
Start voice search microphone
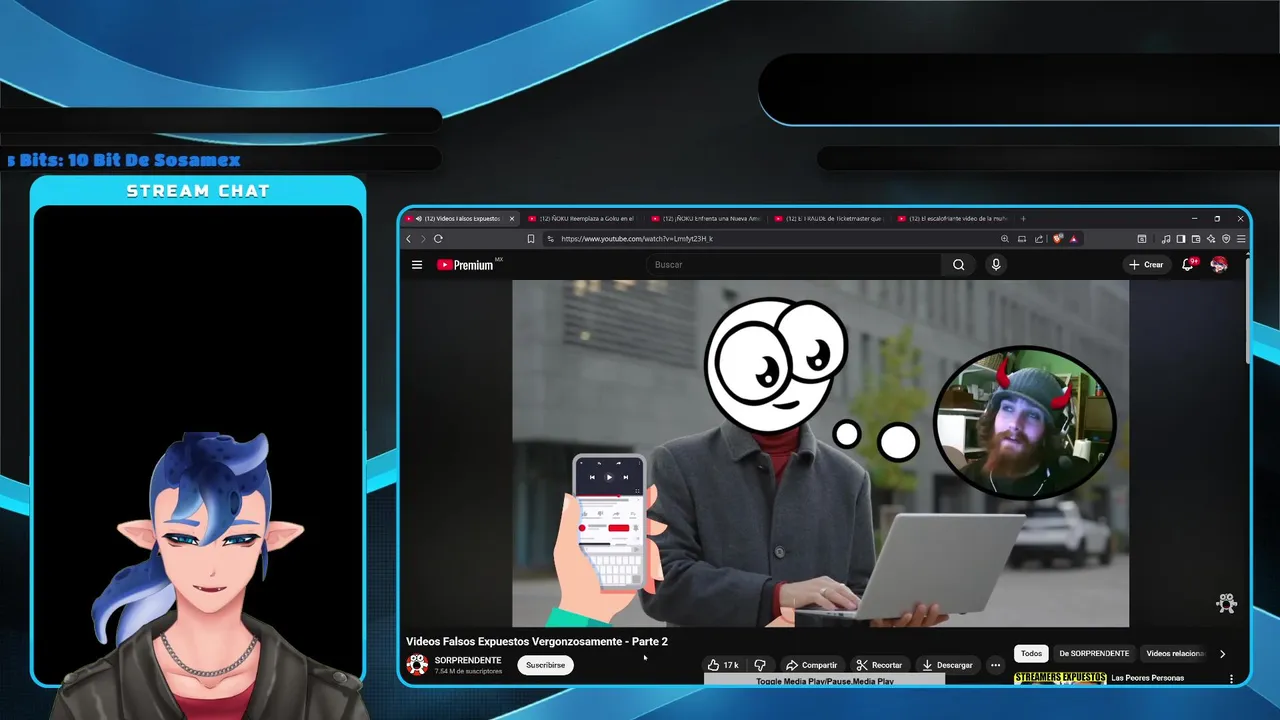click(x=995, y=265)
